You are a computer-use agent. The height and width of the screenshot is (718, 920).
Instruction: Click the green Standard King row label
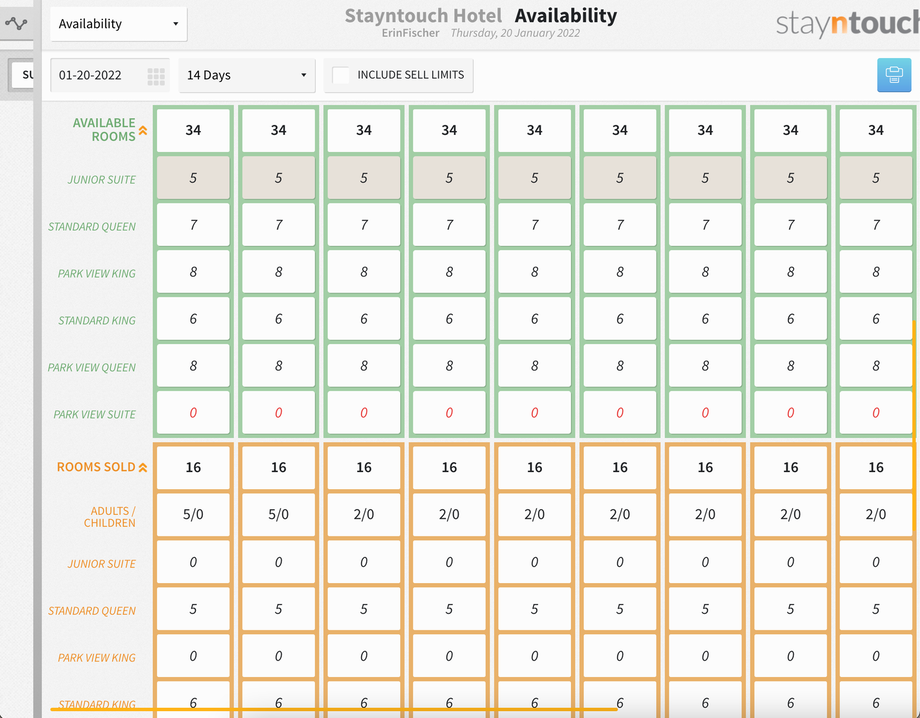[97, 320]
